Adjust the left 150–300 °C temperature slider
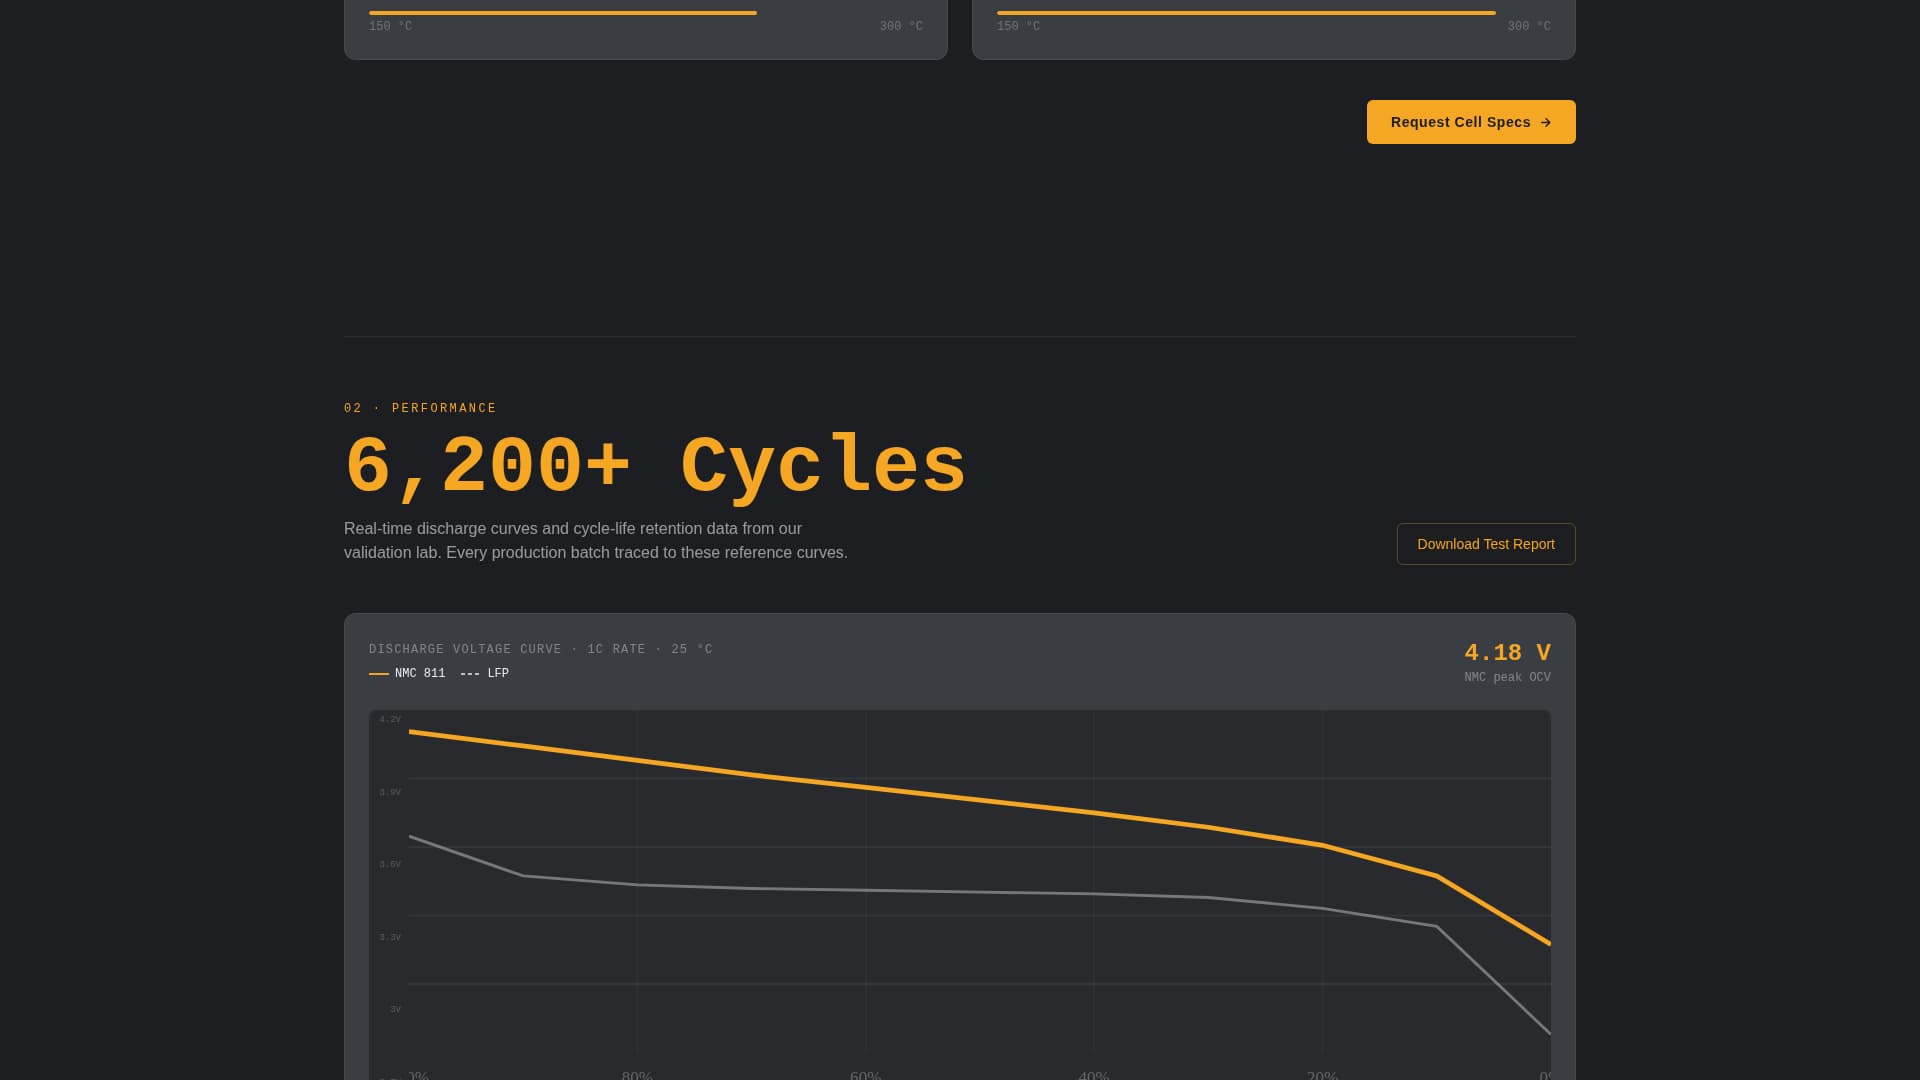 (562, 11)
